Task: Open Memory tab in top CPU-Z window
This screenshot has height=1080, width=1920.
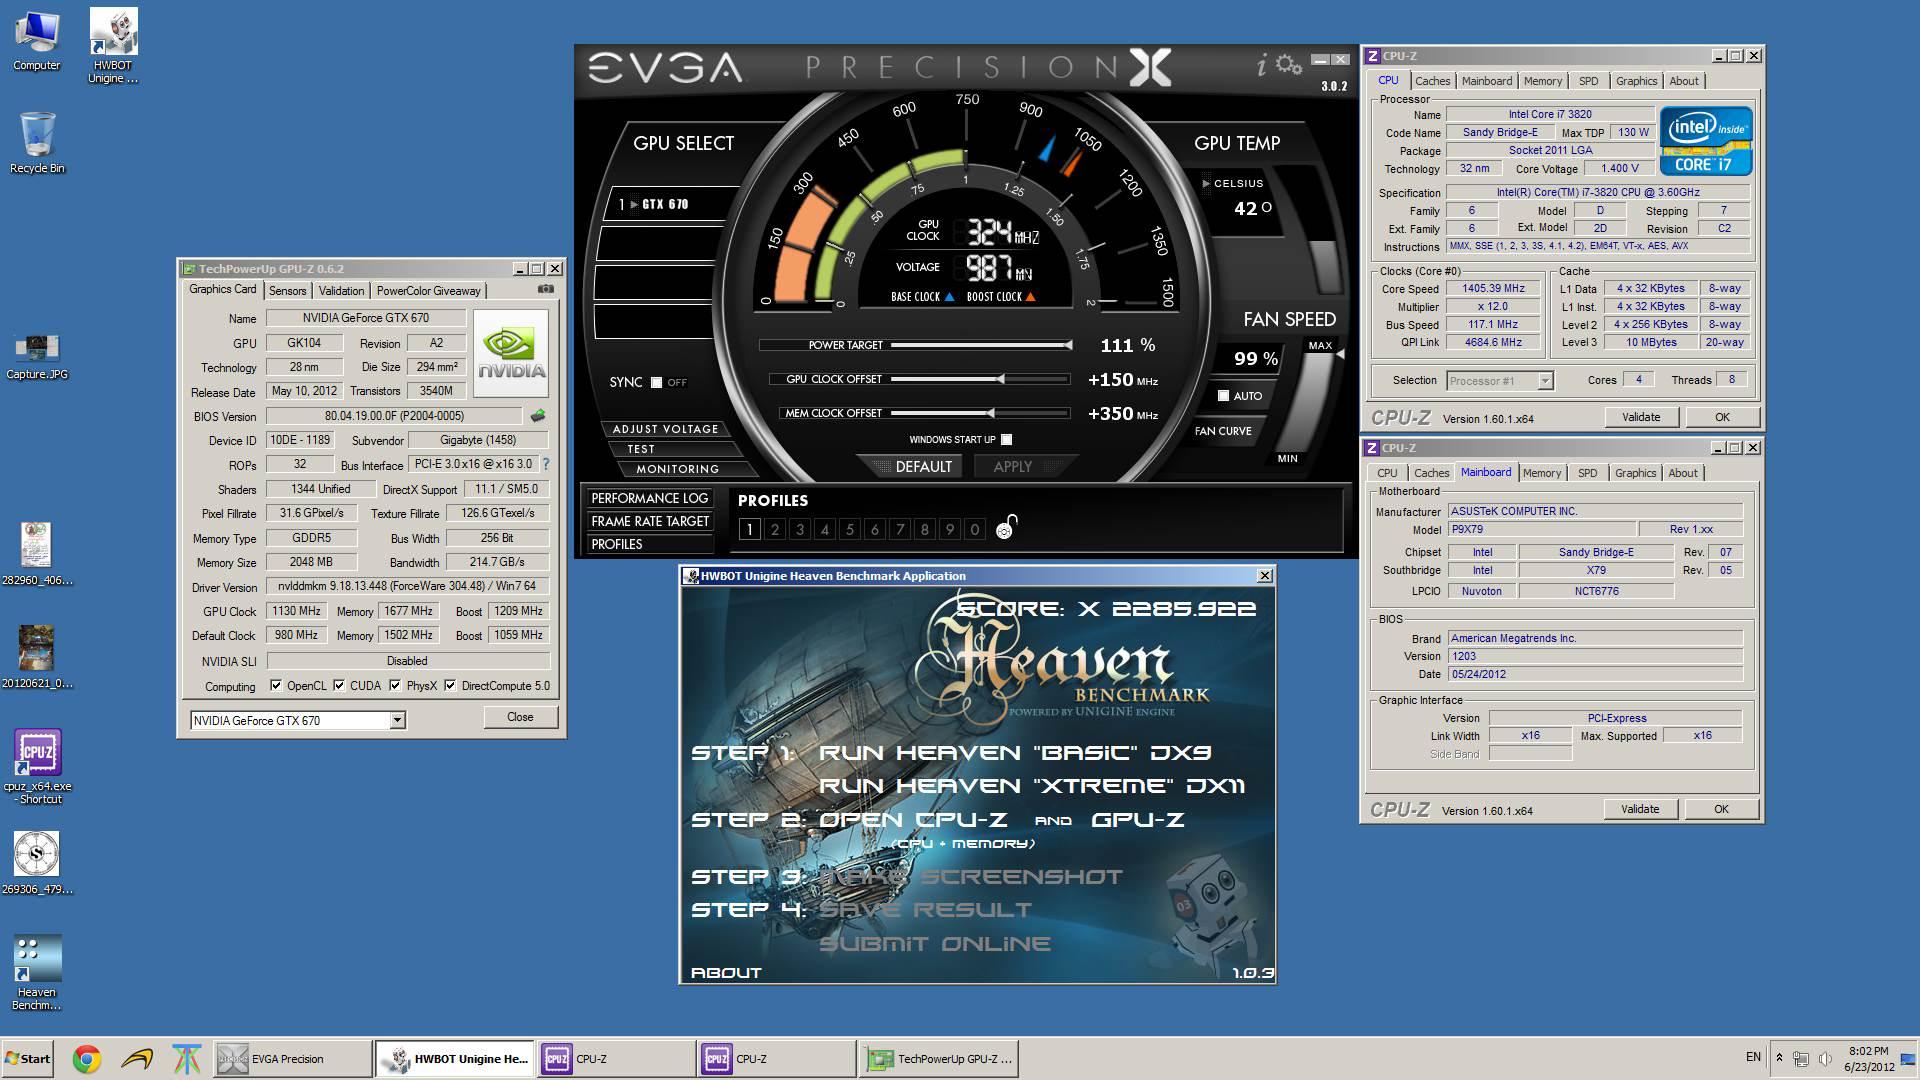Action: pyautogui.click(x=1542, y=81)
